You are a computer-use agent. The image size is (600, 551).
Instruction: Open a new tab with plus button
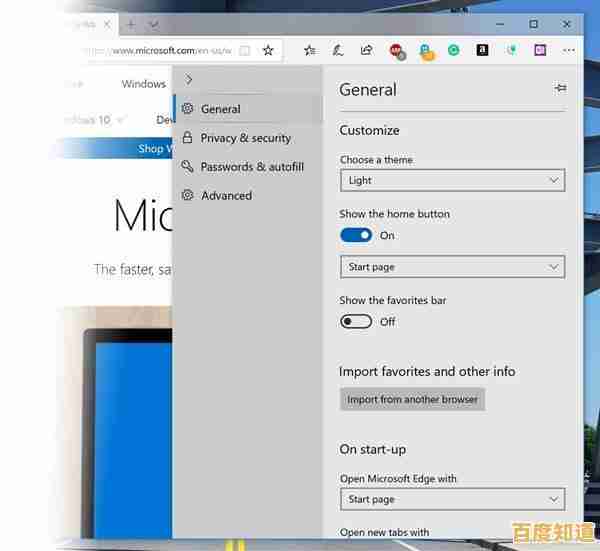(x=131, y=25)
